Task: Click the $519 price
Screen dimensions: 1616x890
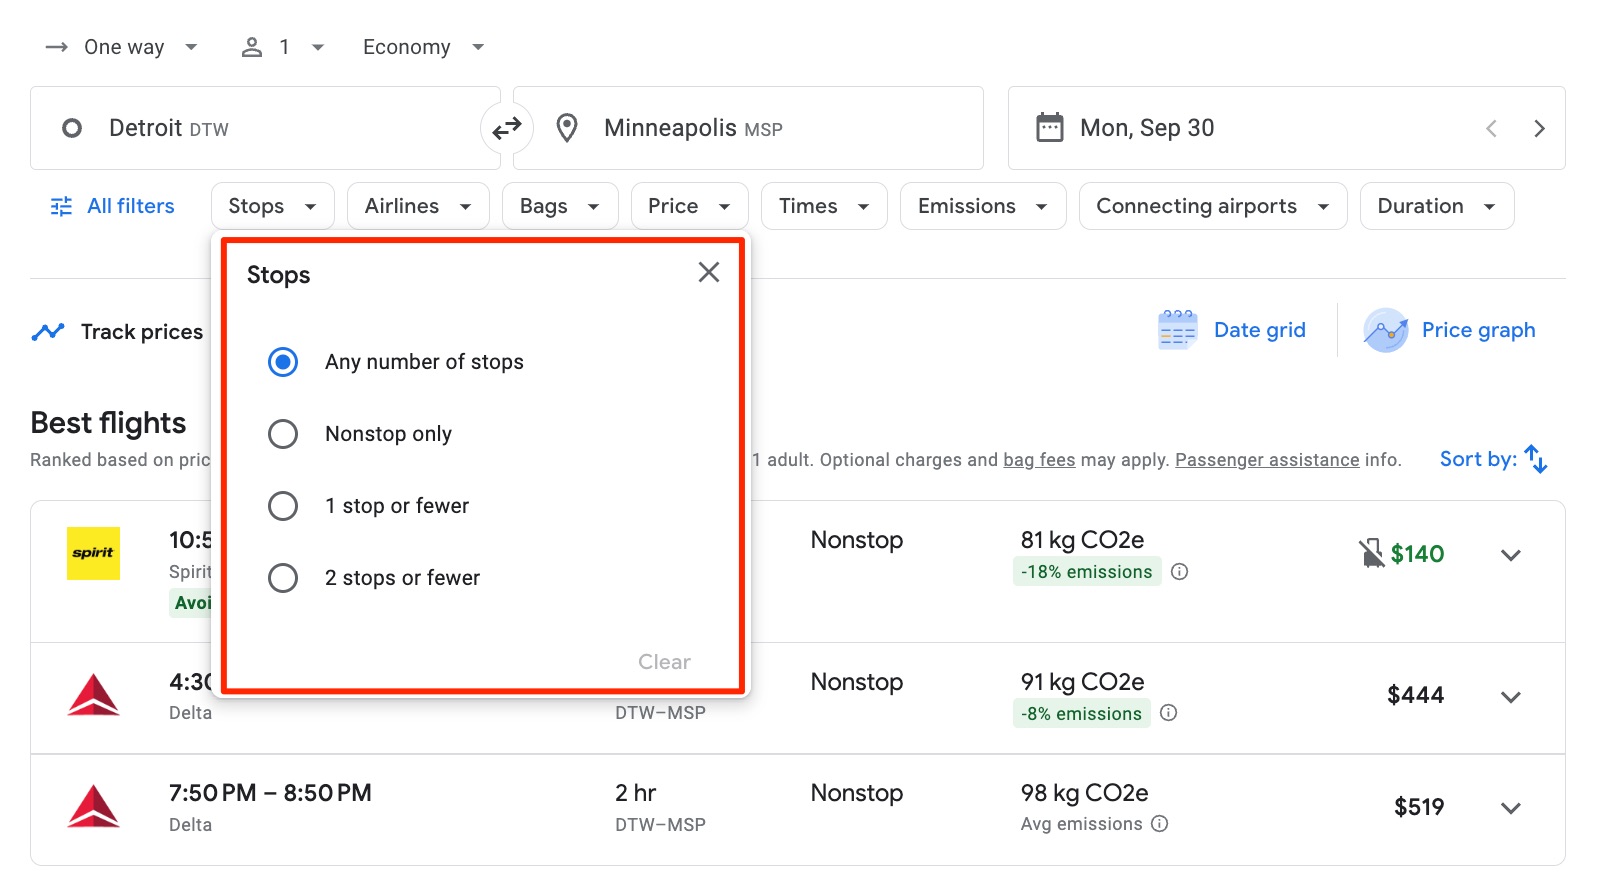Action: coord(1419,807)
